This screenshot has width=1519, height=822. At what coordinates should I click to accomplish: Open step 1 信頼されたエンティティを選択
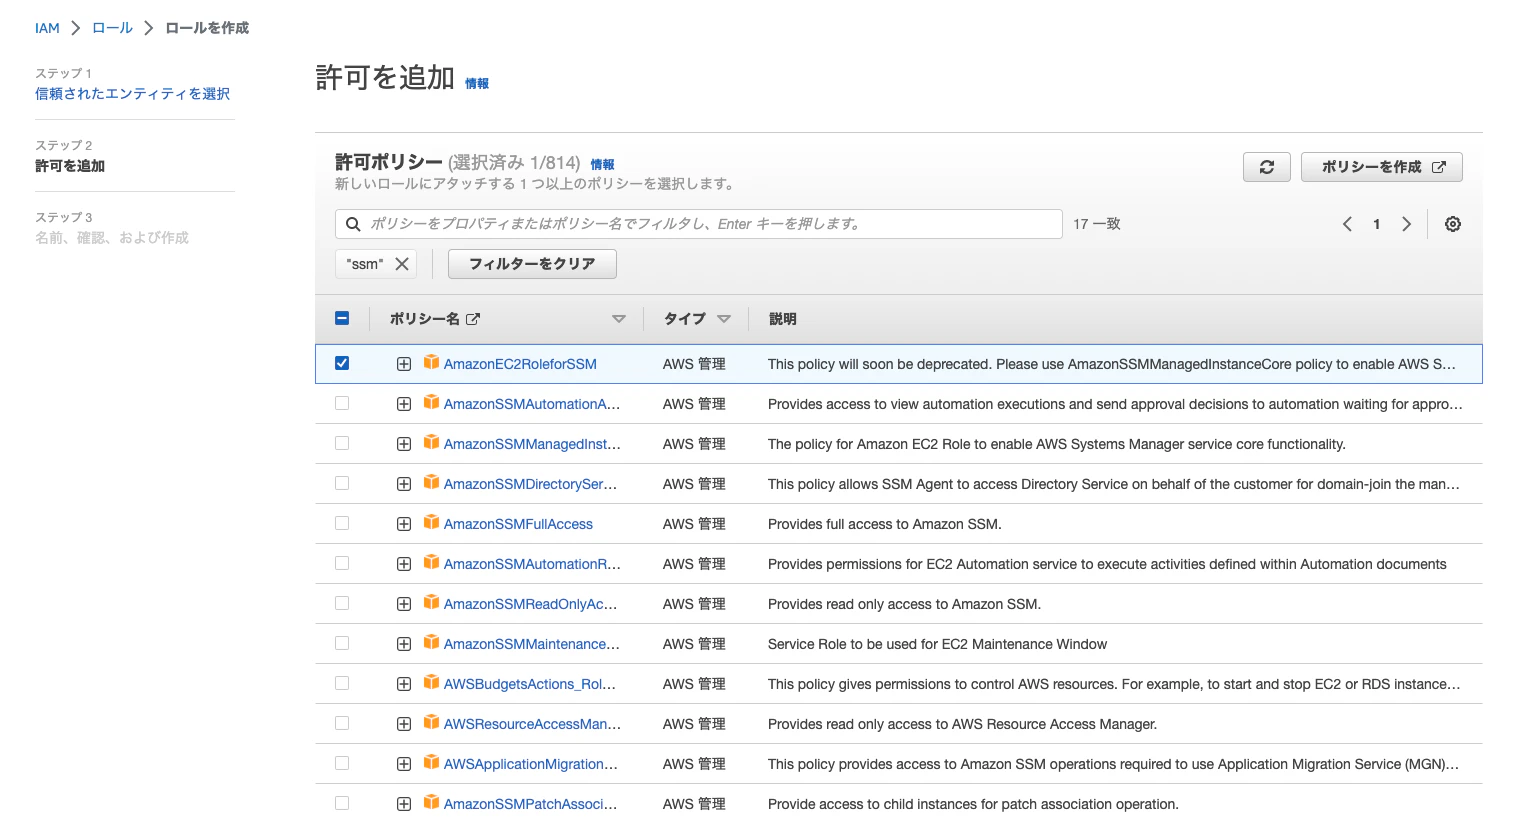[132, 94]
